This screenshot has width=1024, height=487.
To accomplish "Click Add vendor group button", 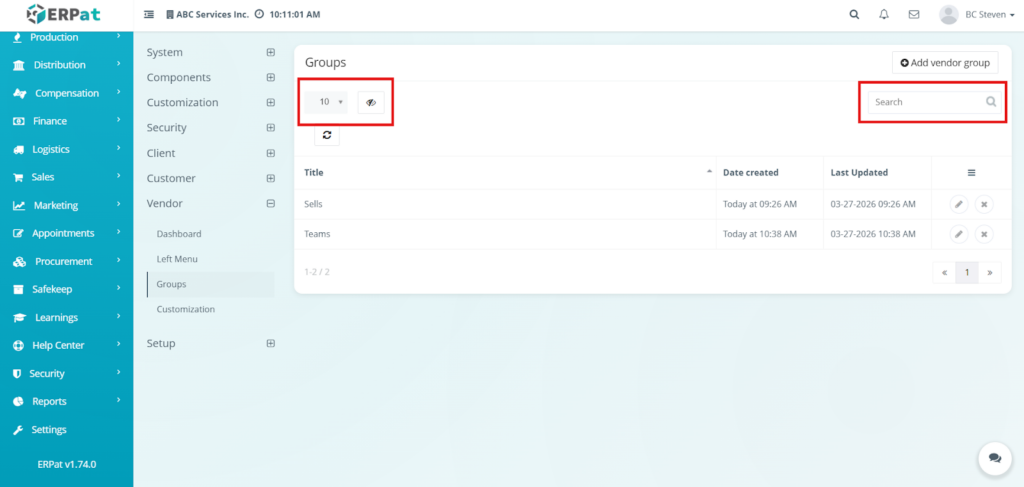I will pyautogui.click(x=944, y=63).
